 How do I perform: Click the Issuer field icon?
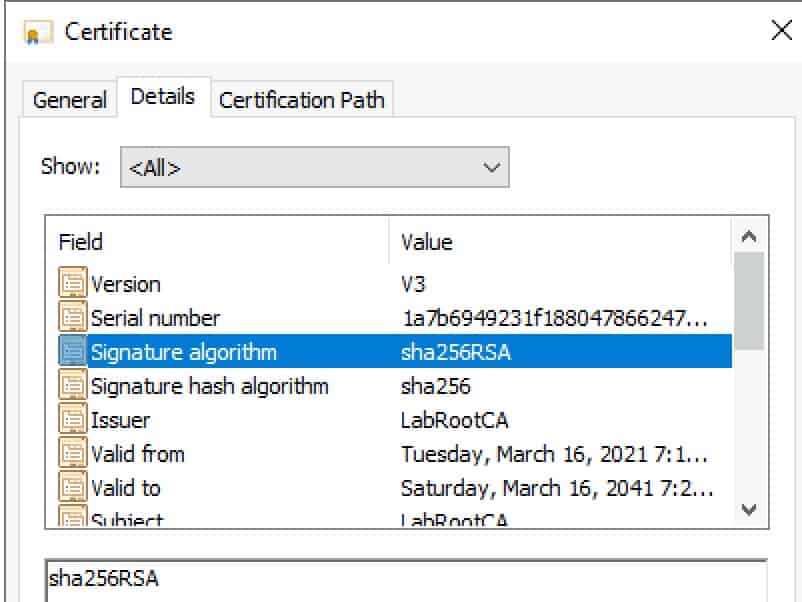coord(73,420)
